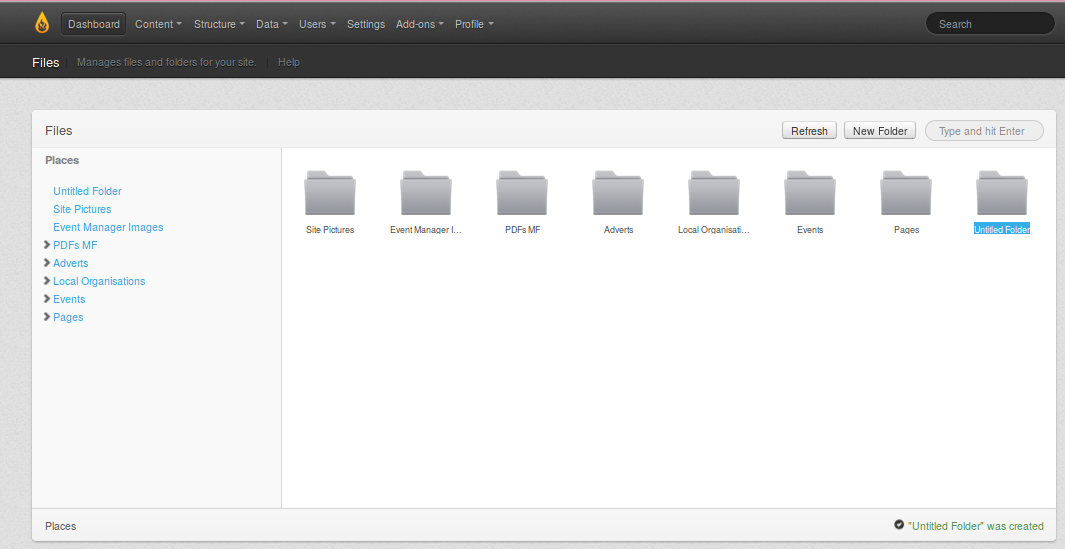Image resolution: width=1065 pixels, height=549 pixels.
Task: Open the Events folder icon
Action: 810,193
